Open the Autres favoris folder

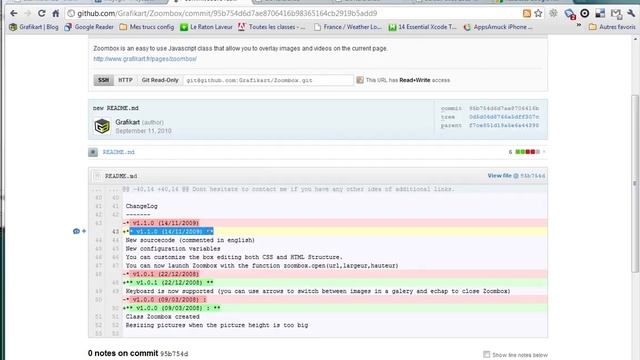point(612,27)
